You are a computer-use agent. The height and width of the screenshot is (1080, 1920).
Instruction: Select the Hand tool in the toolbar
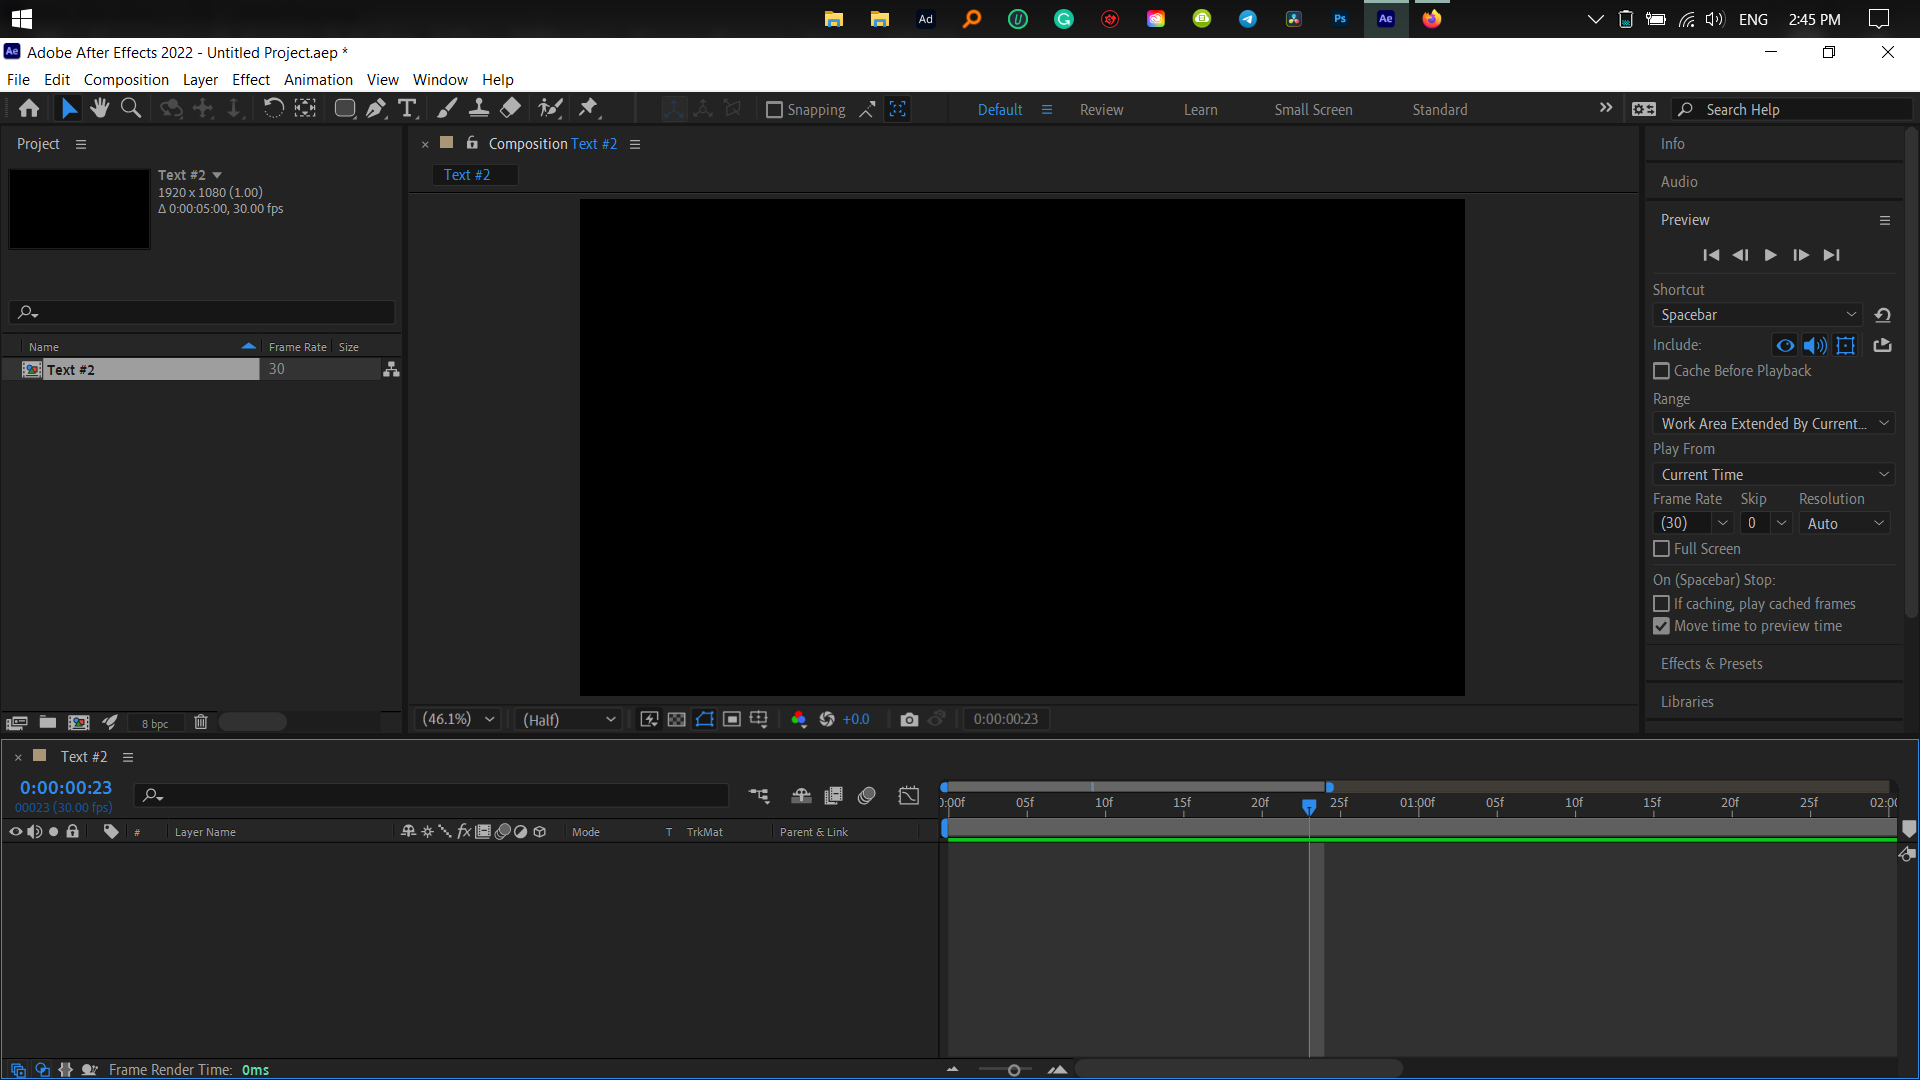coord(99,108)
